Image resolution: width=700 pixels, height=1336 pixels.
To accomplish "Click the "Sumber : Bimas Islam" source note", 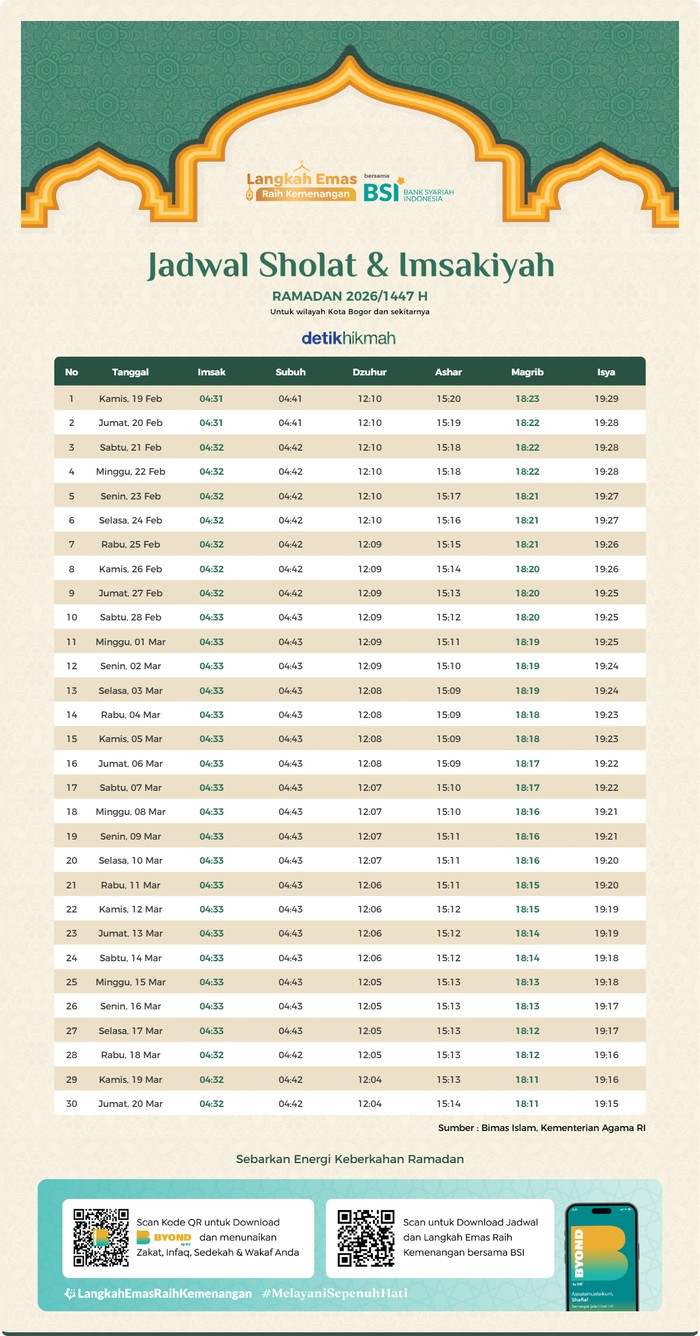I will click(540, 1128).
